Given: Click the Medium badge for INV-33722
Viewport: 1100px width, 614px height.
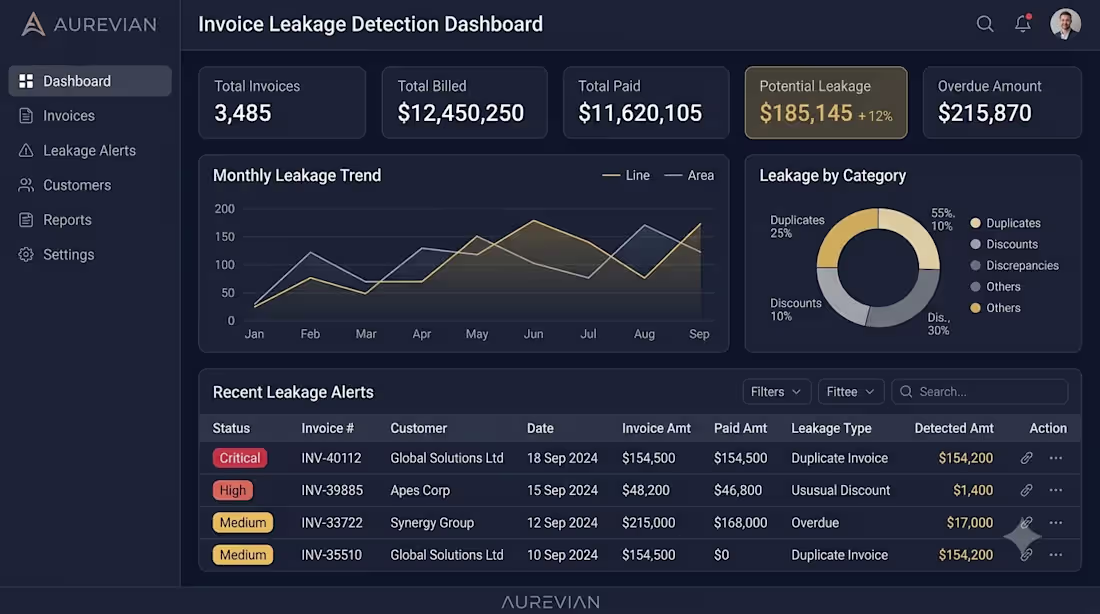Looking at the screenshot, I should tap(243, 523).
